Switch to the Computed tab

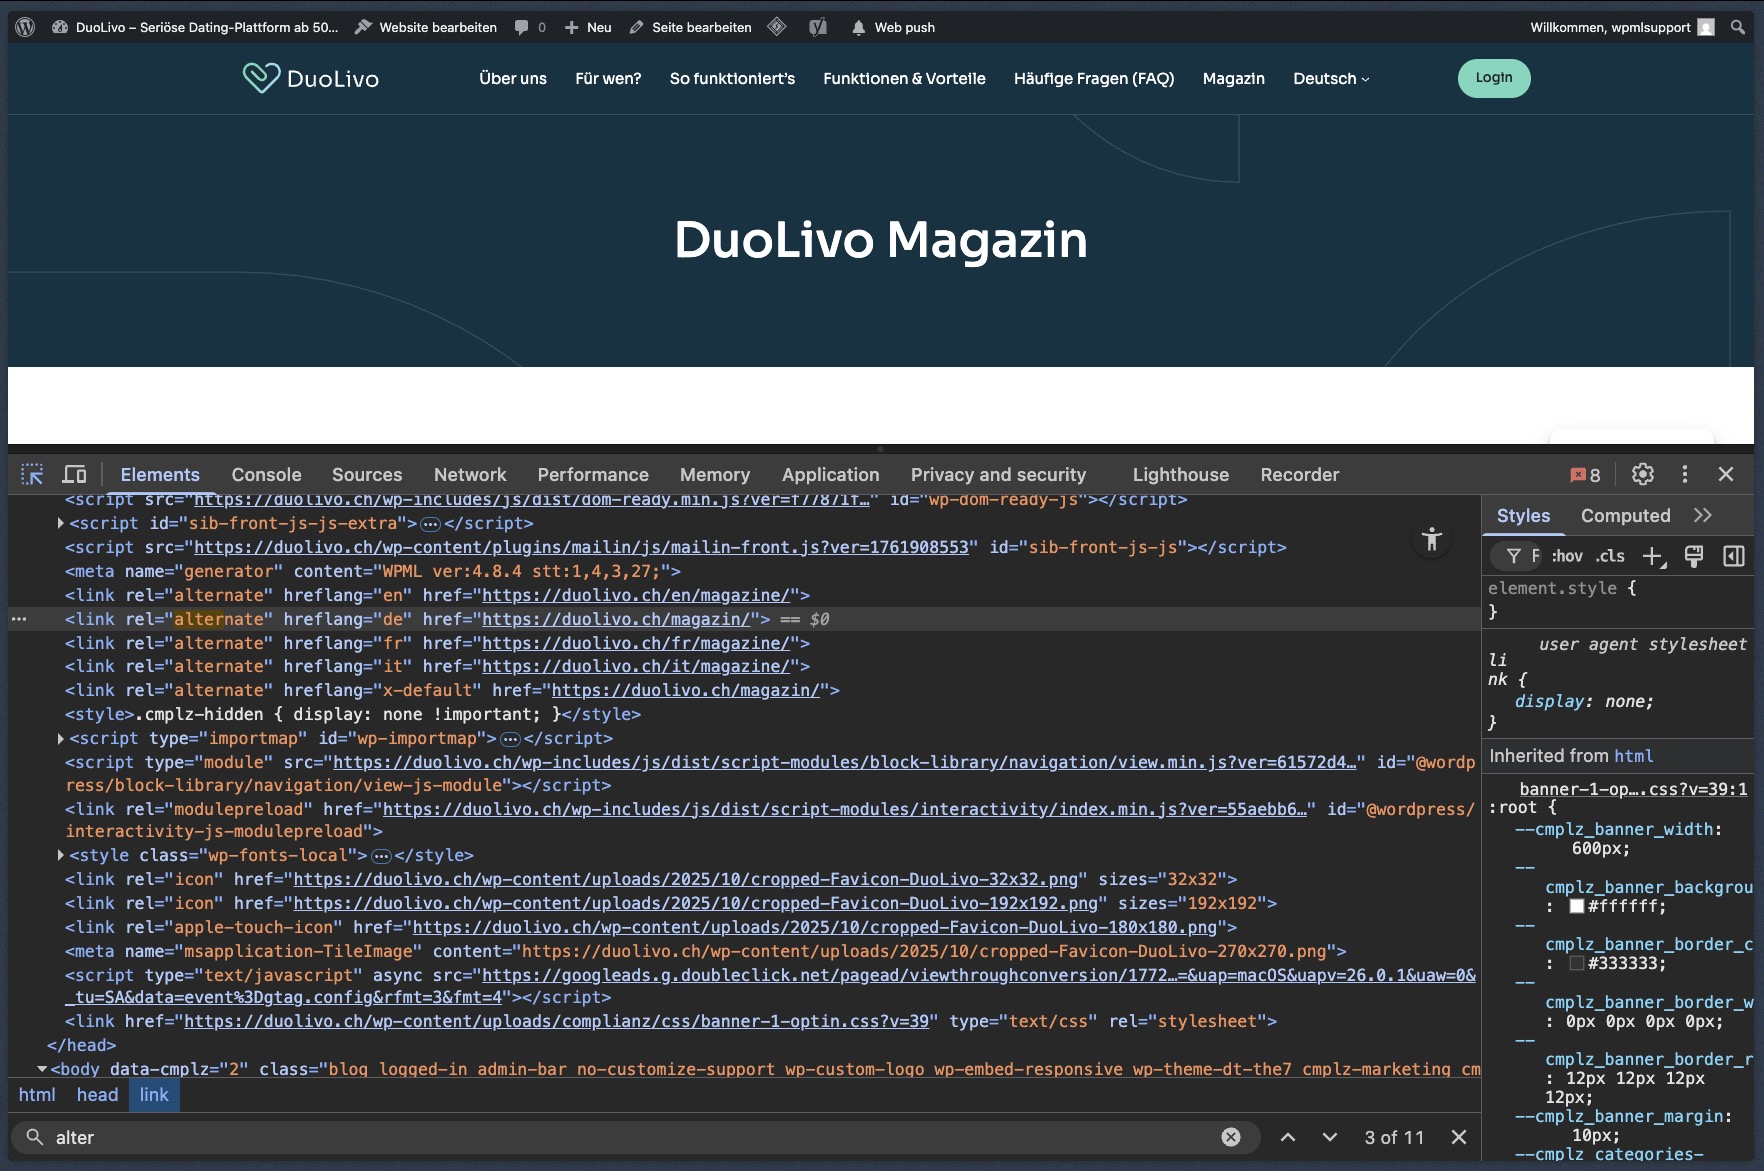[x=1625, y=516]
